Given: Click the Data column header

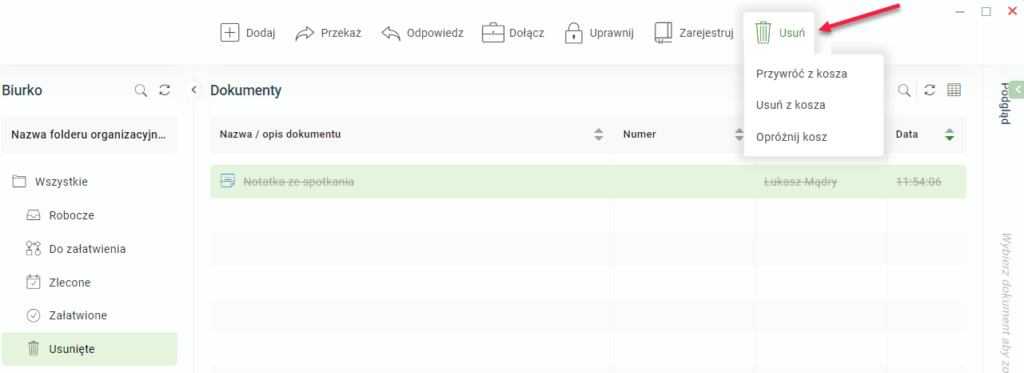Looking at the screenshot, I should (x=906, y=135).
